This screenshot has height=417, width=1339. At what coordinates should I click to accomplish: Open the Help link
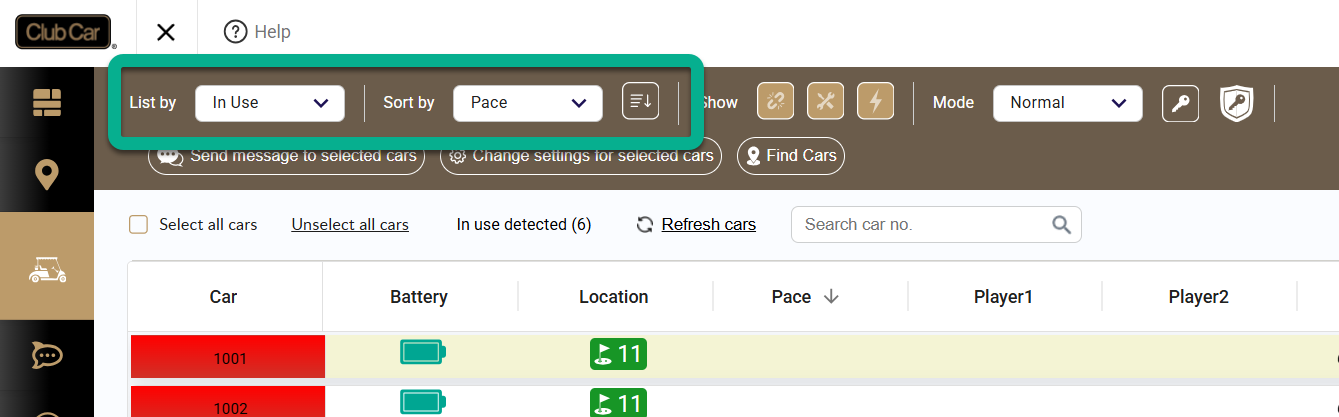pyautogui.click(x=257, y=32)
